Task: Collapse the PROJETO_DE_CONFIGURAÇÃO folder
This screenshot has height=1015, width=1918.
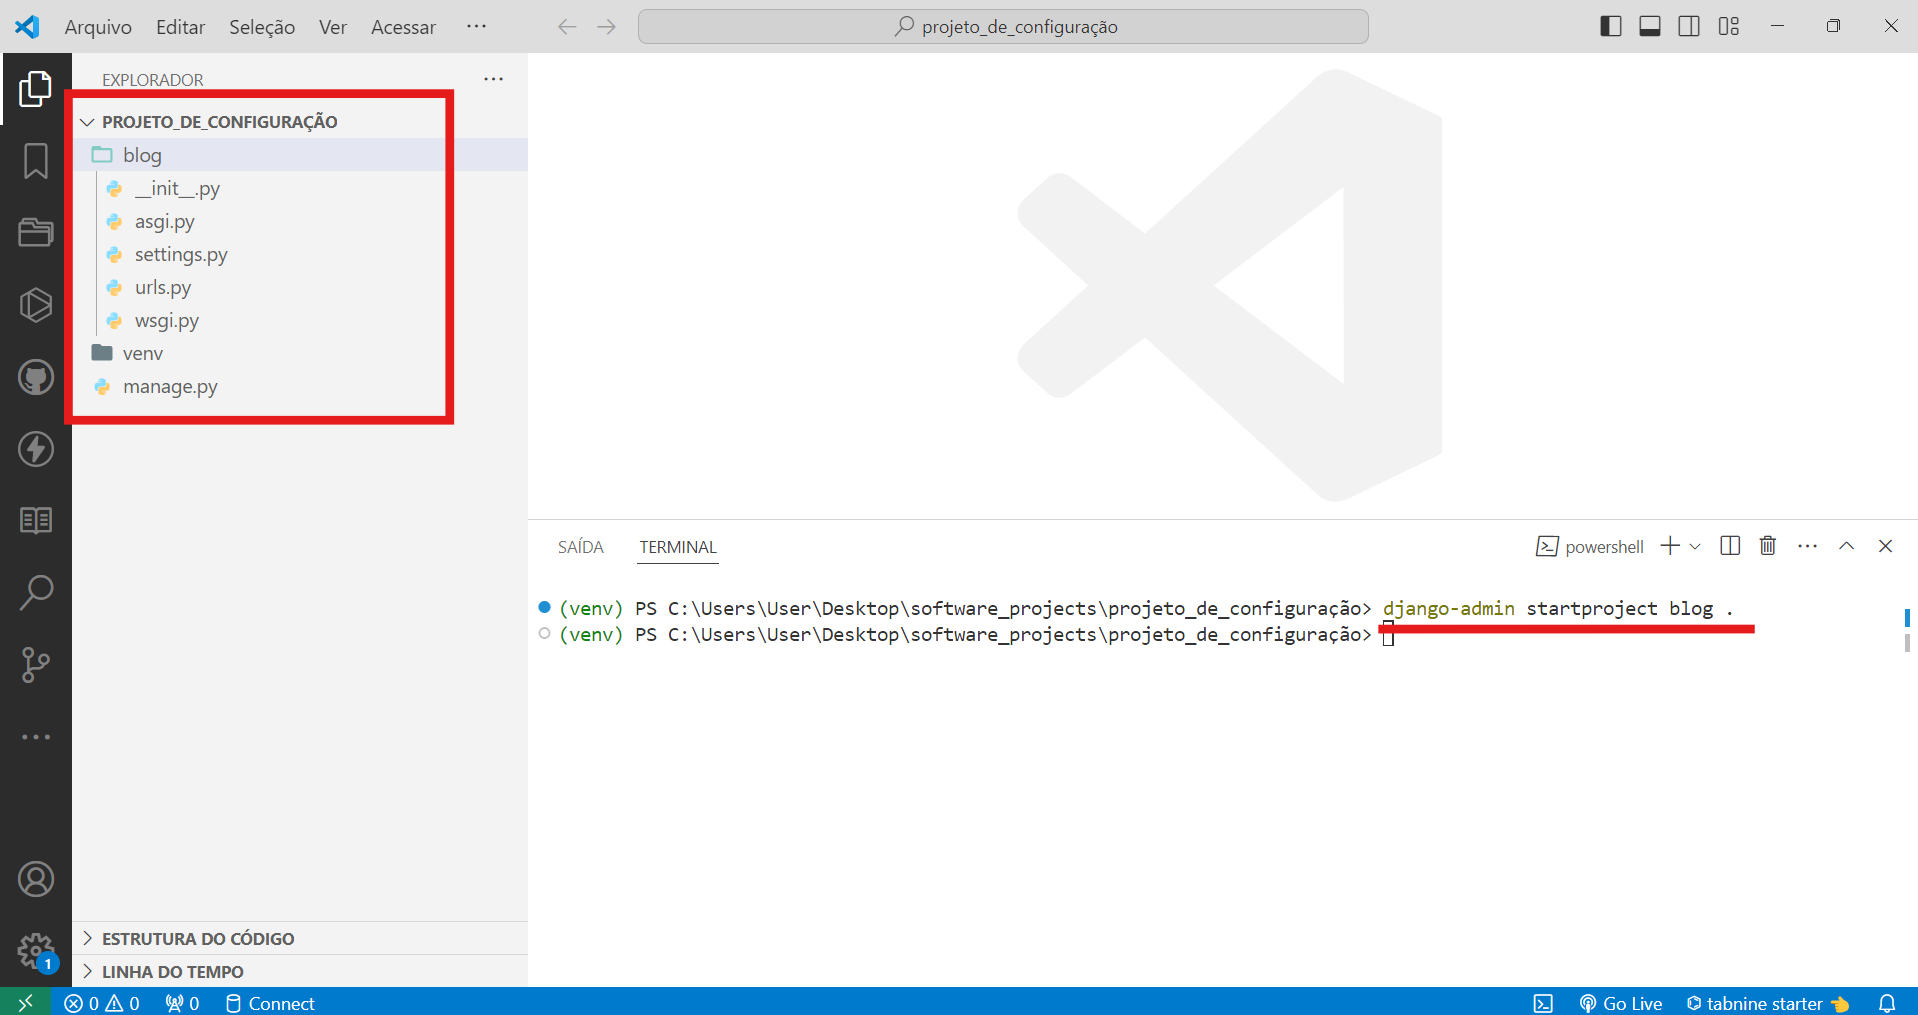Action: click(87, 121)
